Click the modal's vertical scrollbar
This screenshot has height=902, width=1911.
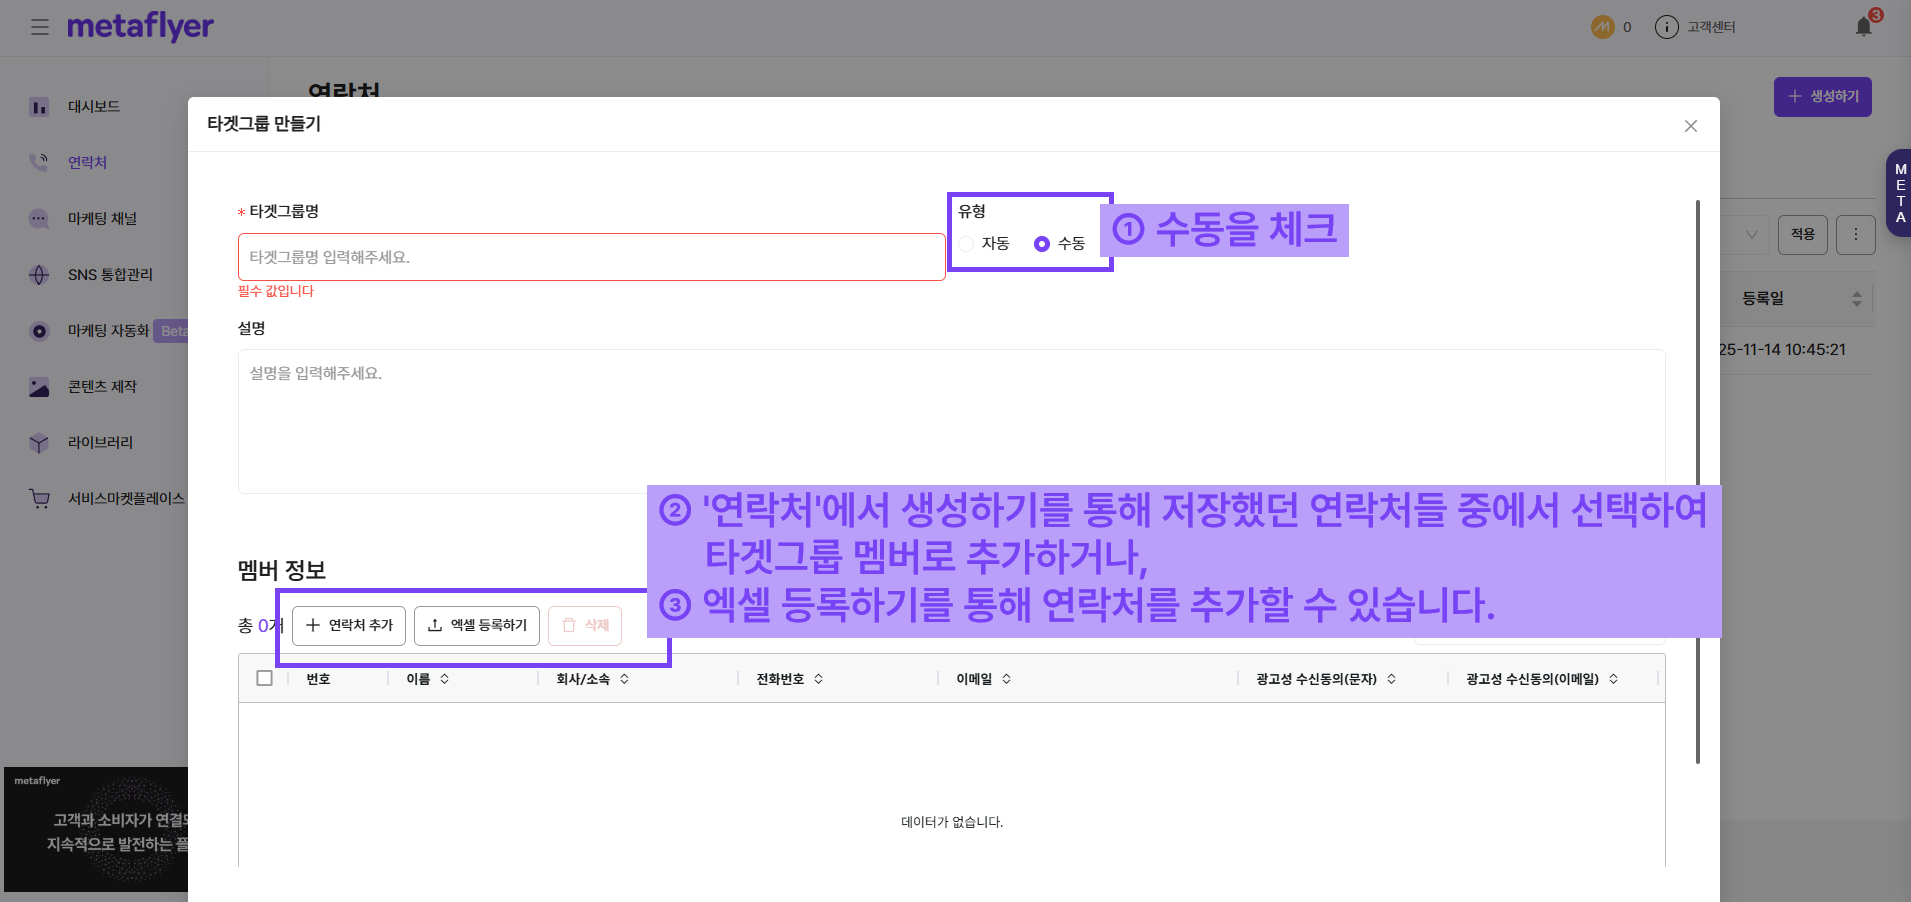[x=1697, y=480]
